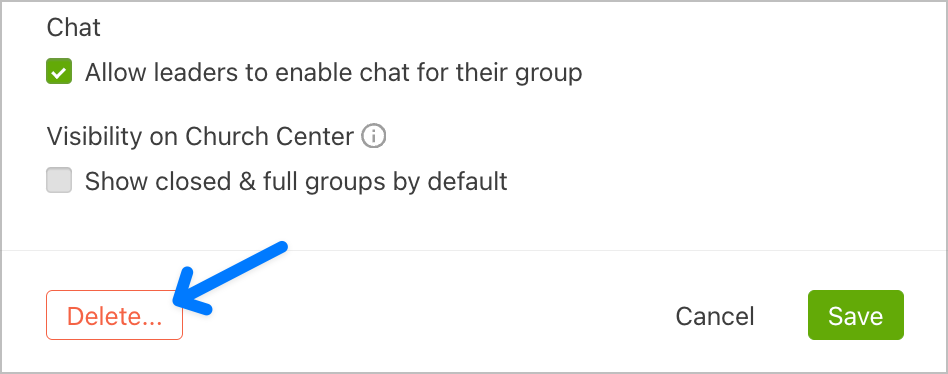Show info about Church Center visibility
The height and width of the screenshot is (374, 948).
[x=373, y=137]
